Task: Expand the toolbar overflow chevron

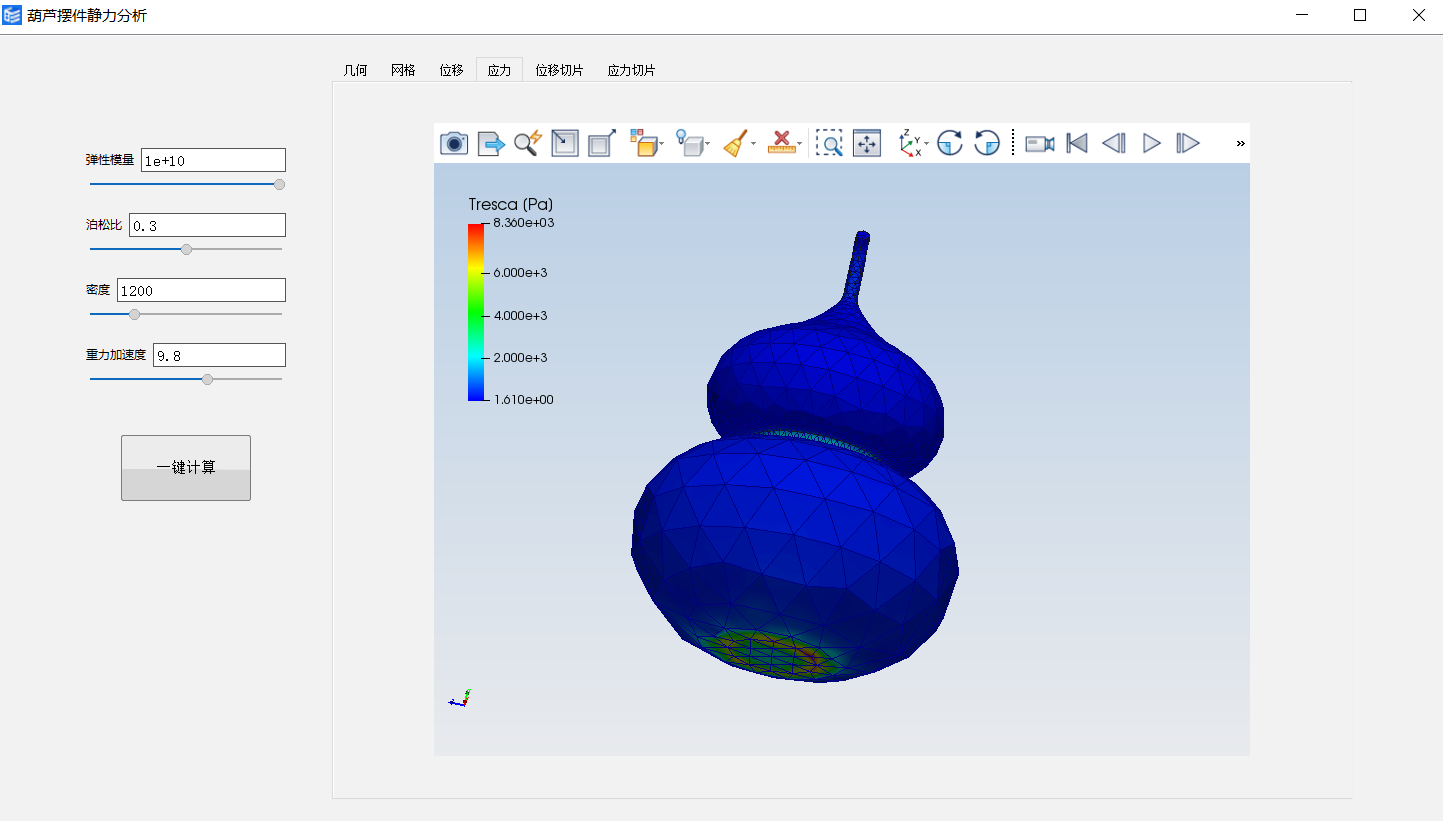Action: [1241, 144]
